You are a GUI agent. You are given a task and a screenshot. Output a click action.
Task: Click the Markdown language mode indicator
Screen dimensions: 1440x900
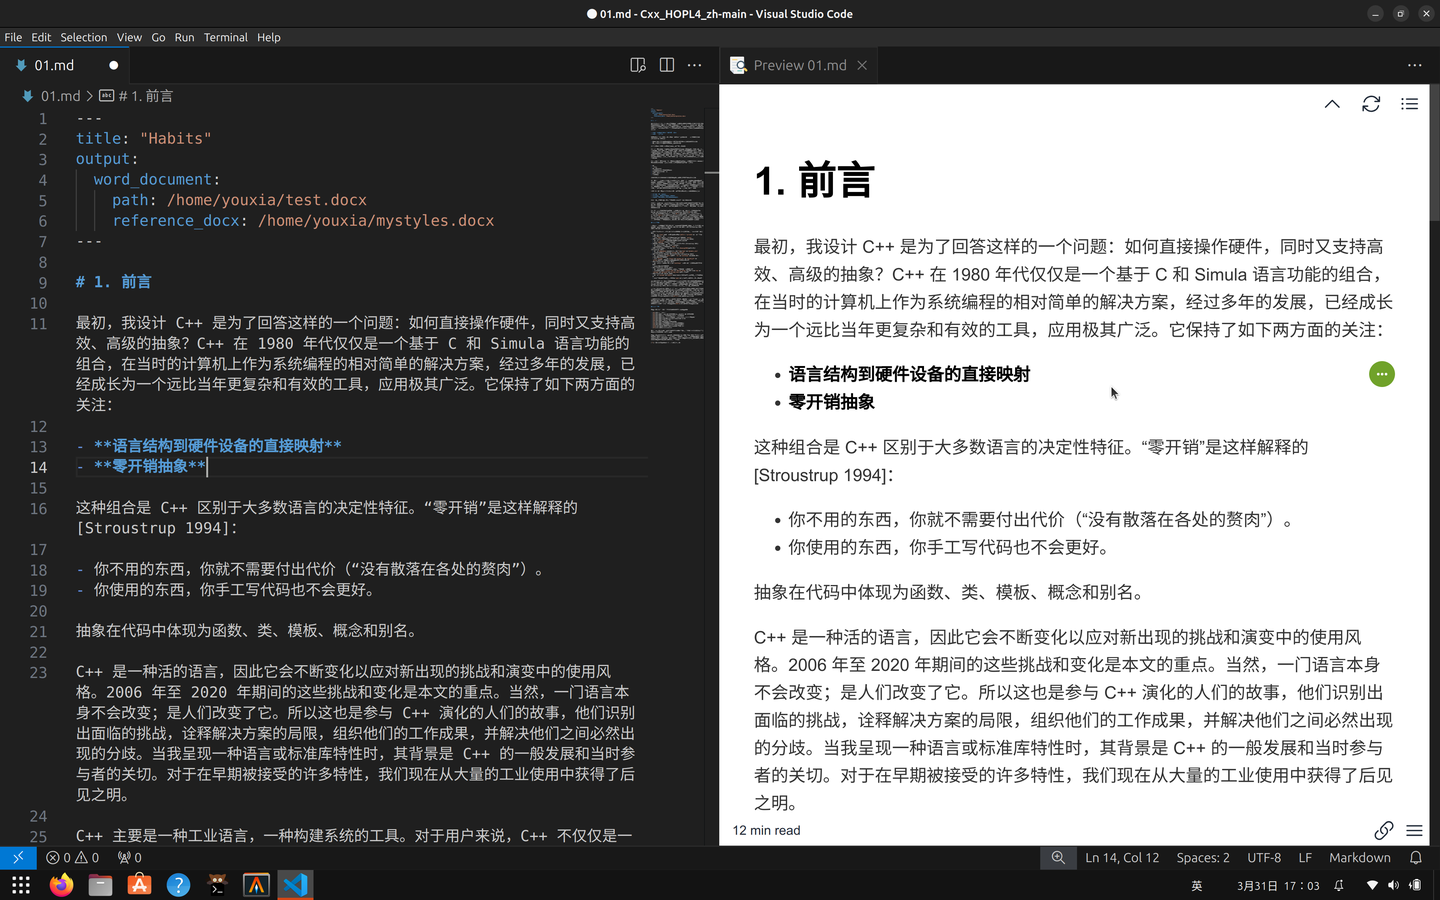pyautogui.click(x=1359, y=857)
